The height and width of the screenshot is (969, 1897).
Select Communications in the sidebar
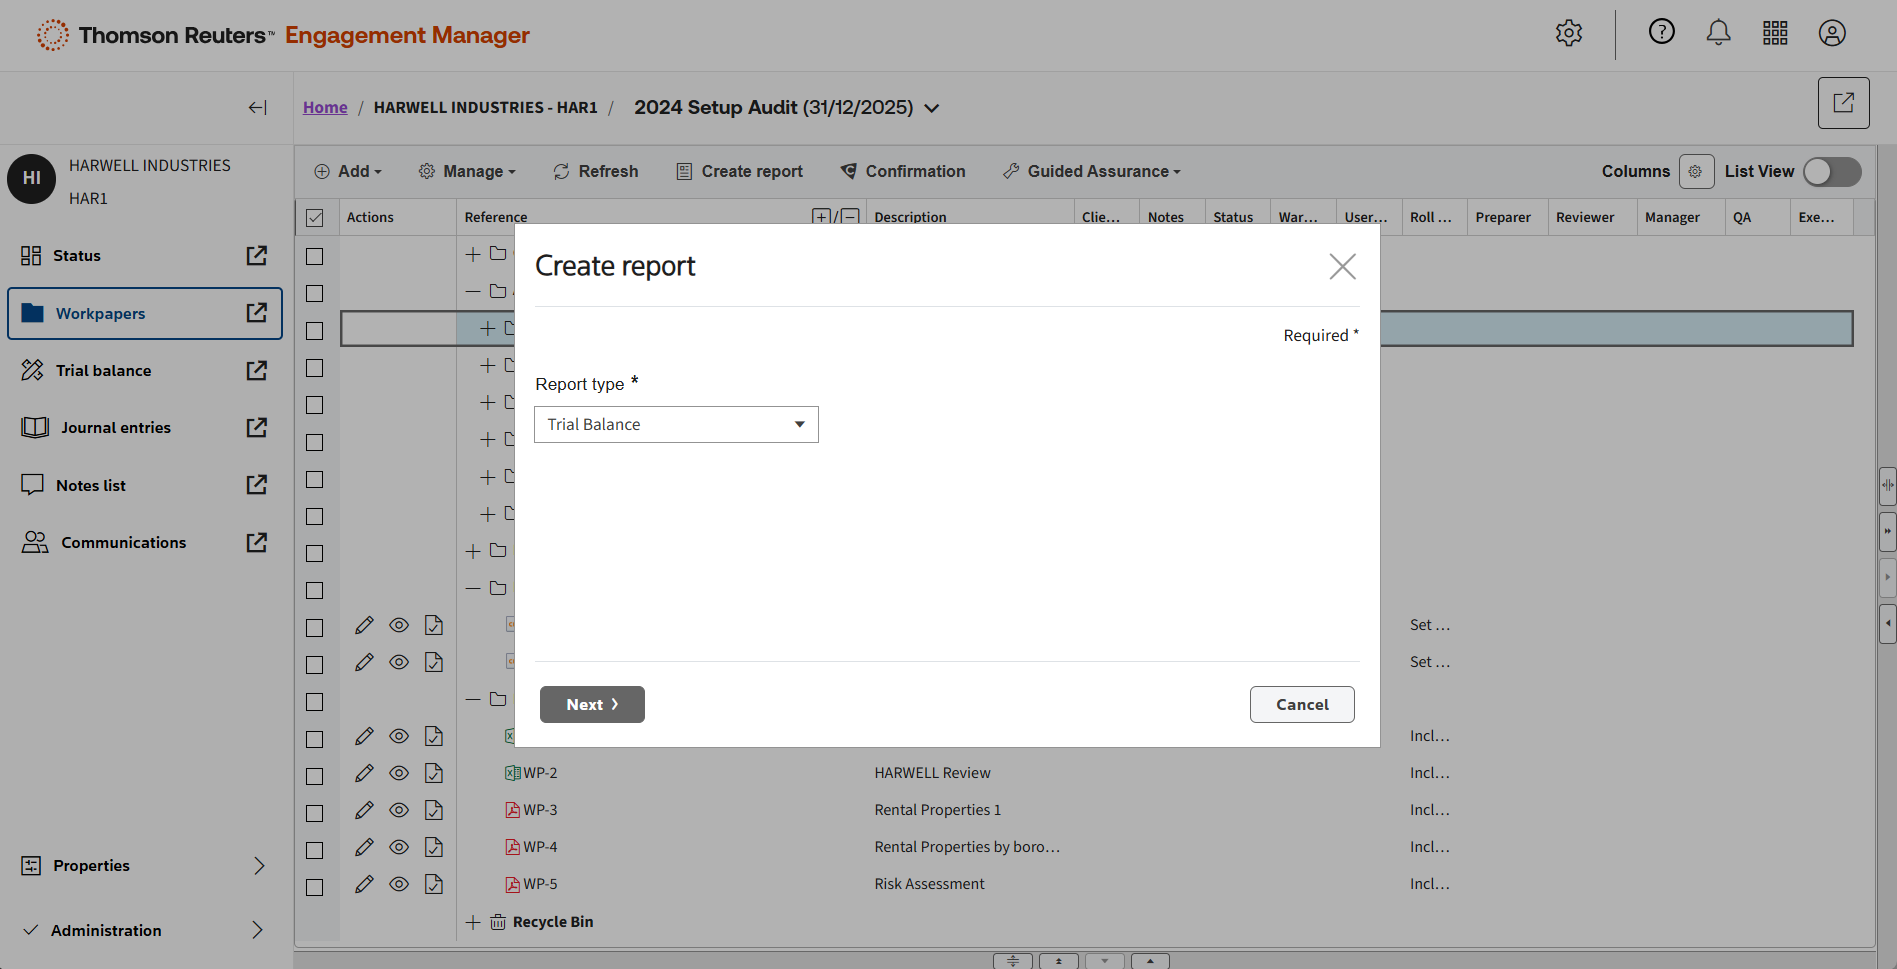[x=123, y=543]
